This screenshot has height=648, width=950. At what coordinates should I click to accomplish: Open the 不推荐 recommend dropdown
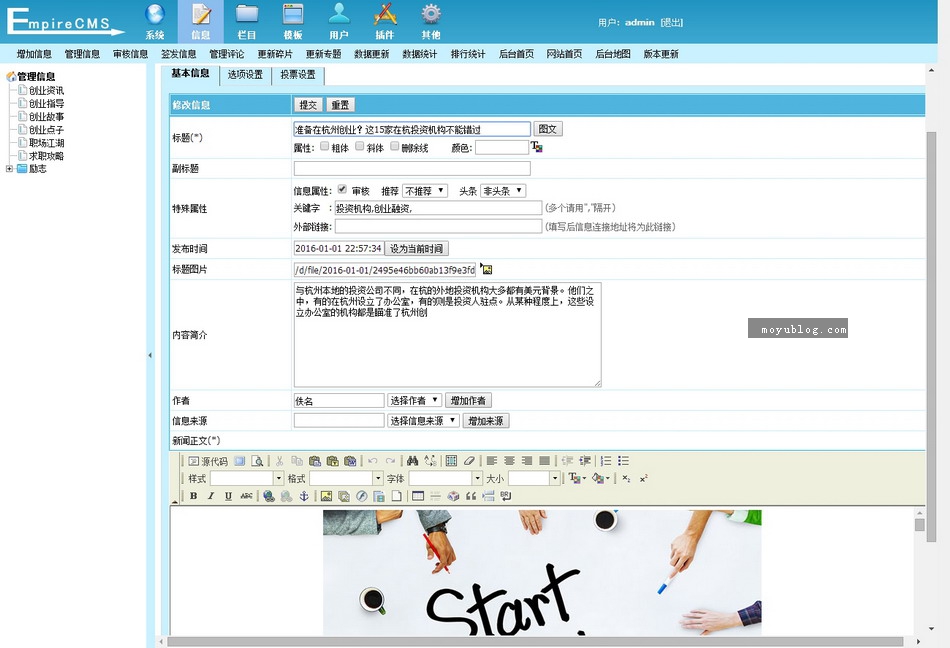424,190
